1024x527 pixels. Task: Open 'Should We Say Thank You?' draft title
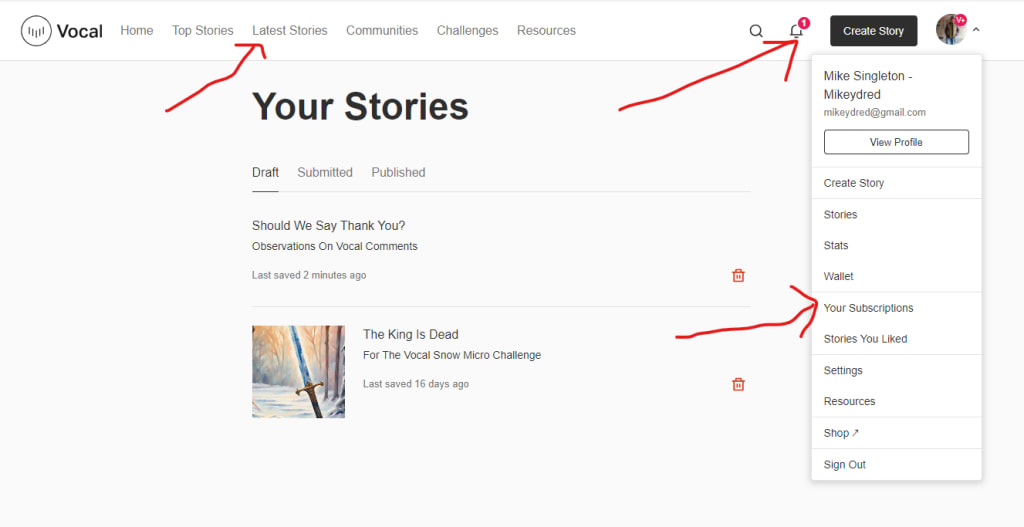[x=328, y=225]
